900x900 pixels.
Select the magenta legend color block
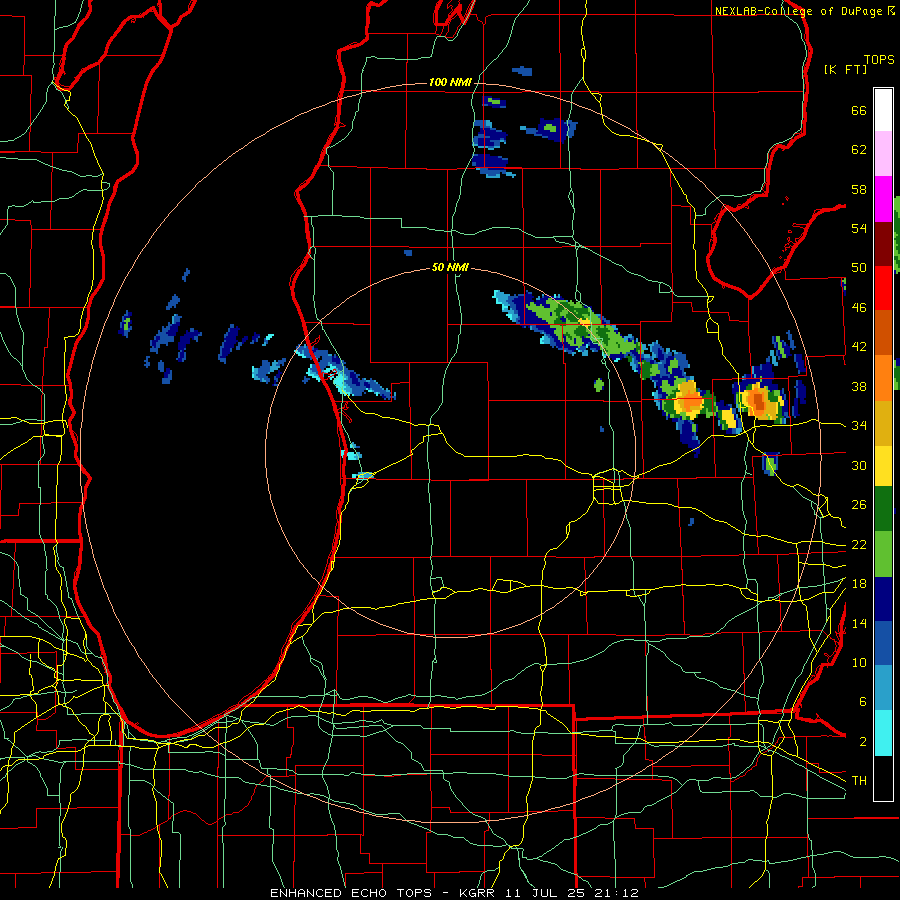pos(883,199)
